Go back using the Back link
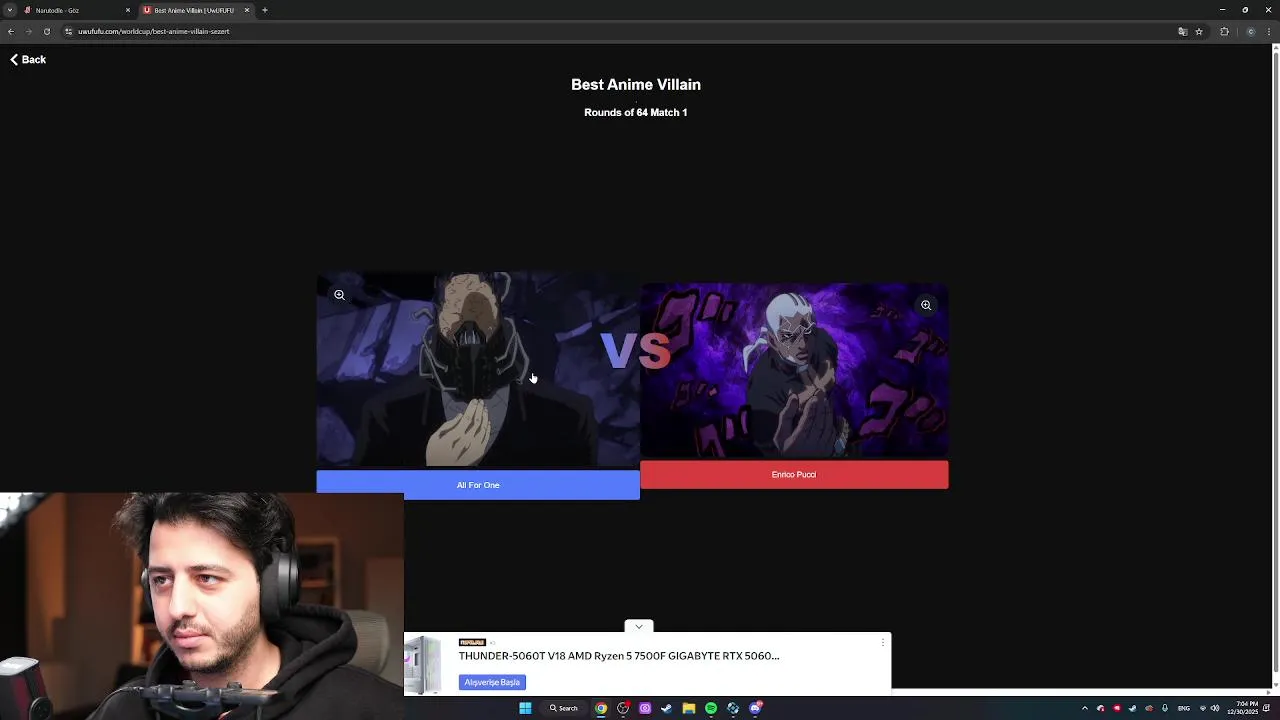The width and height of the screenshot is (1280, 720). 28,60
